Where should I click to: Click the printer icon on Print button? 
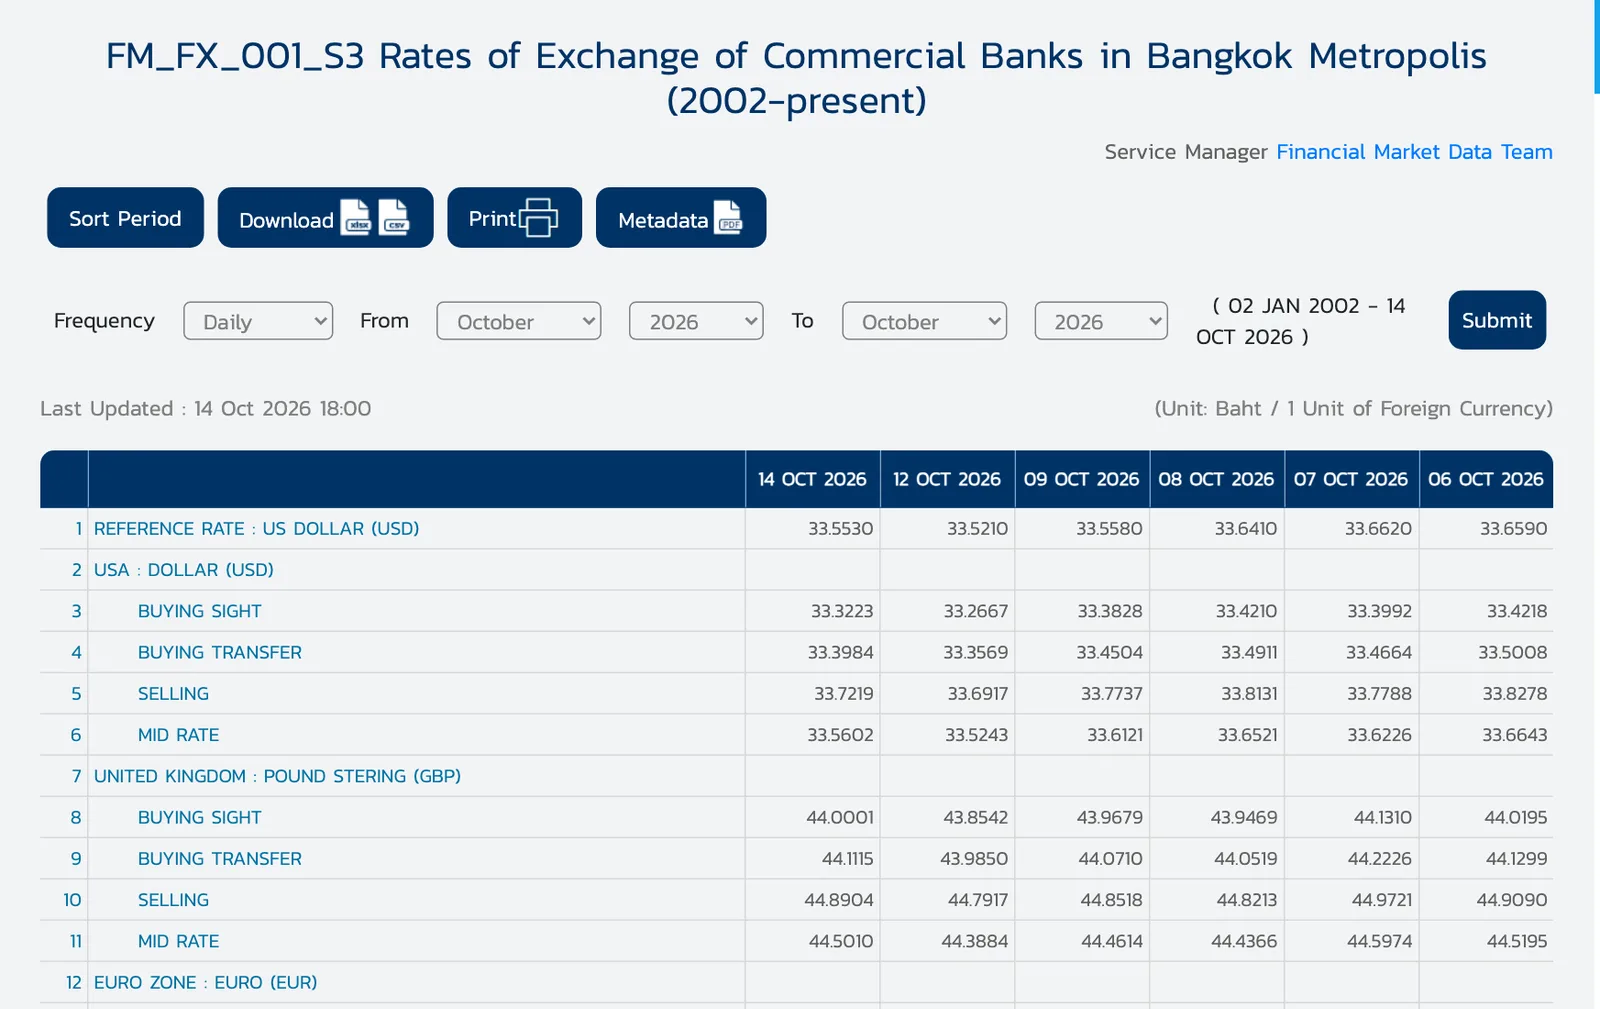coord(538,217)
